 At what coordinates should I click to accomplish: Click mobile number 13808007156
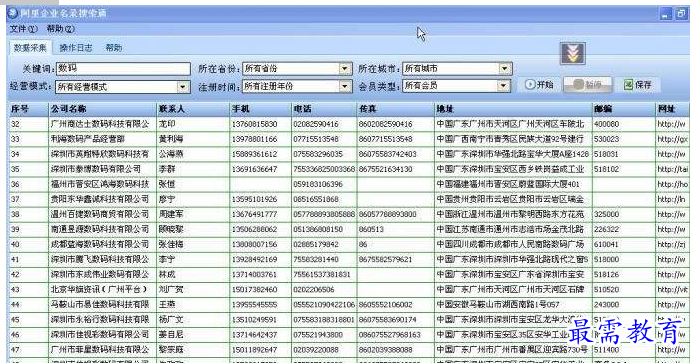(x=254, y=244)
